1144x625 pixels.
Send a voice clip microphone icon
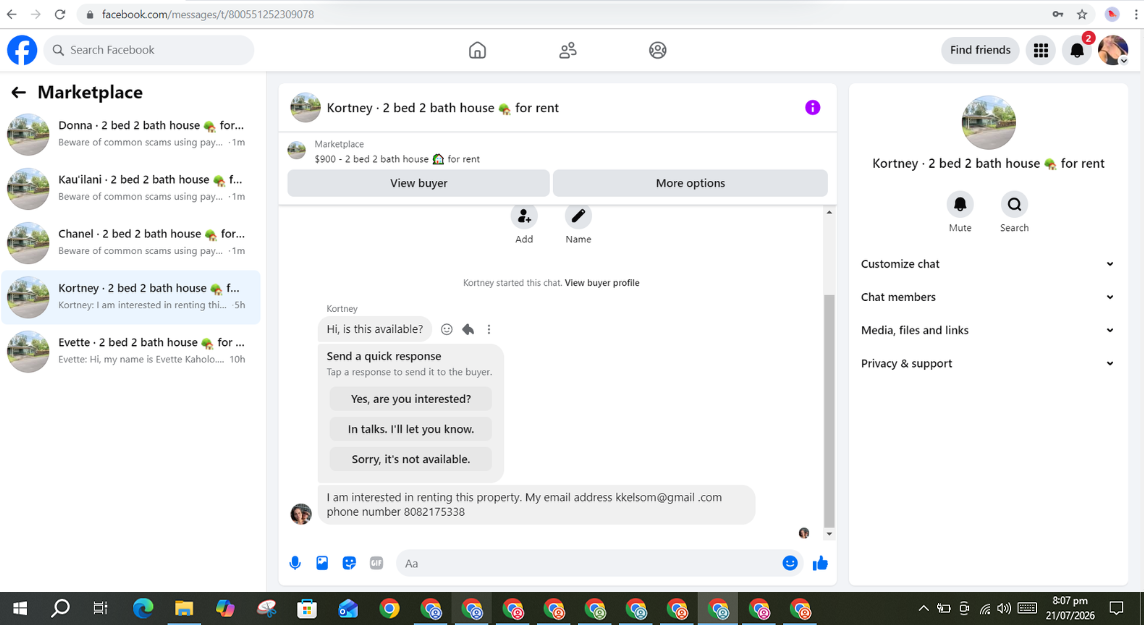coord(295,563)
